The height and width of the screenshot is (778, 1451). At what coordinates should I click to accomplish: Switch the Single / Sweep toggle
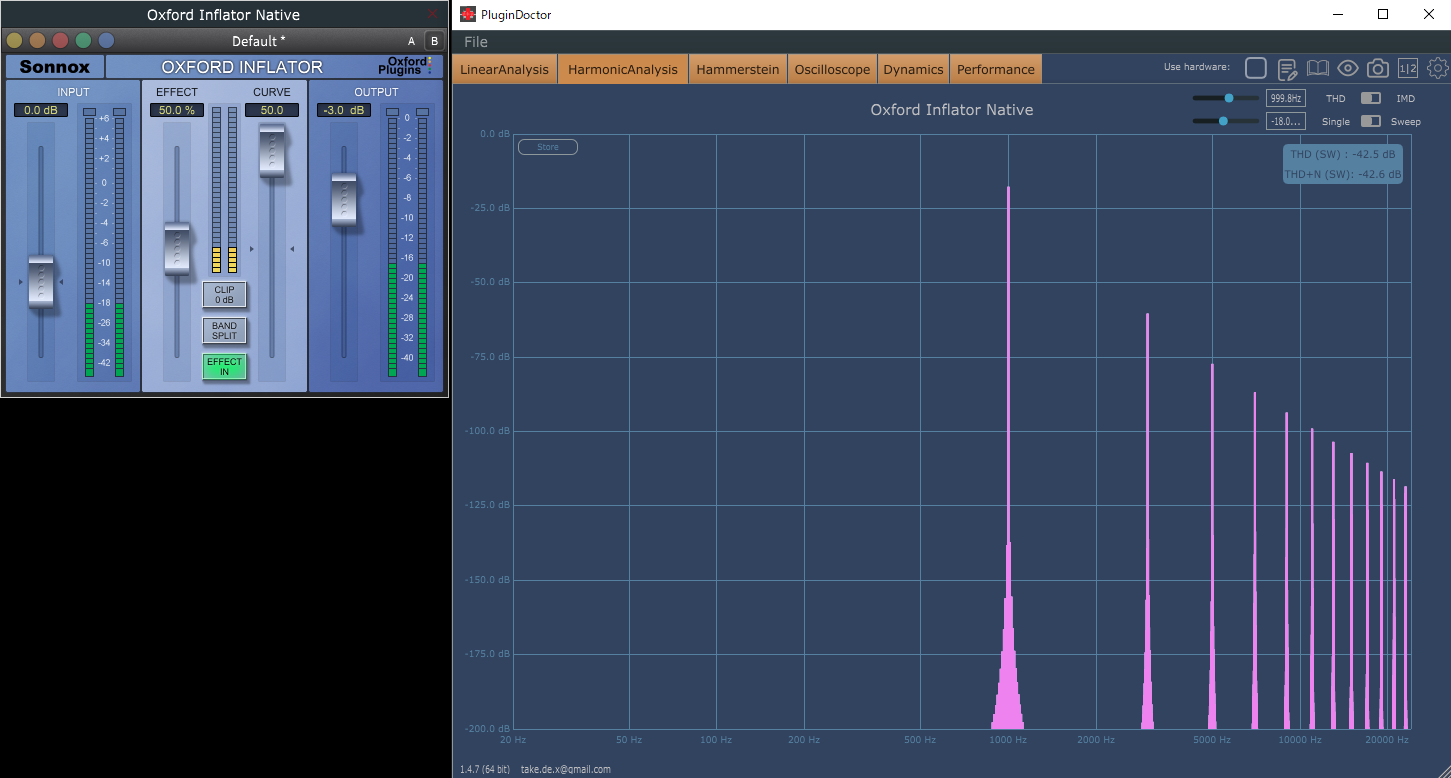(1370, 121)
